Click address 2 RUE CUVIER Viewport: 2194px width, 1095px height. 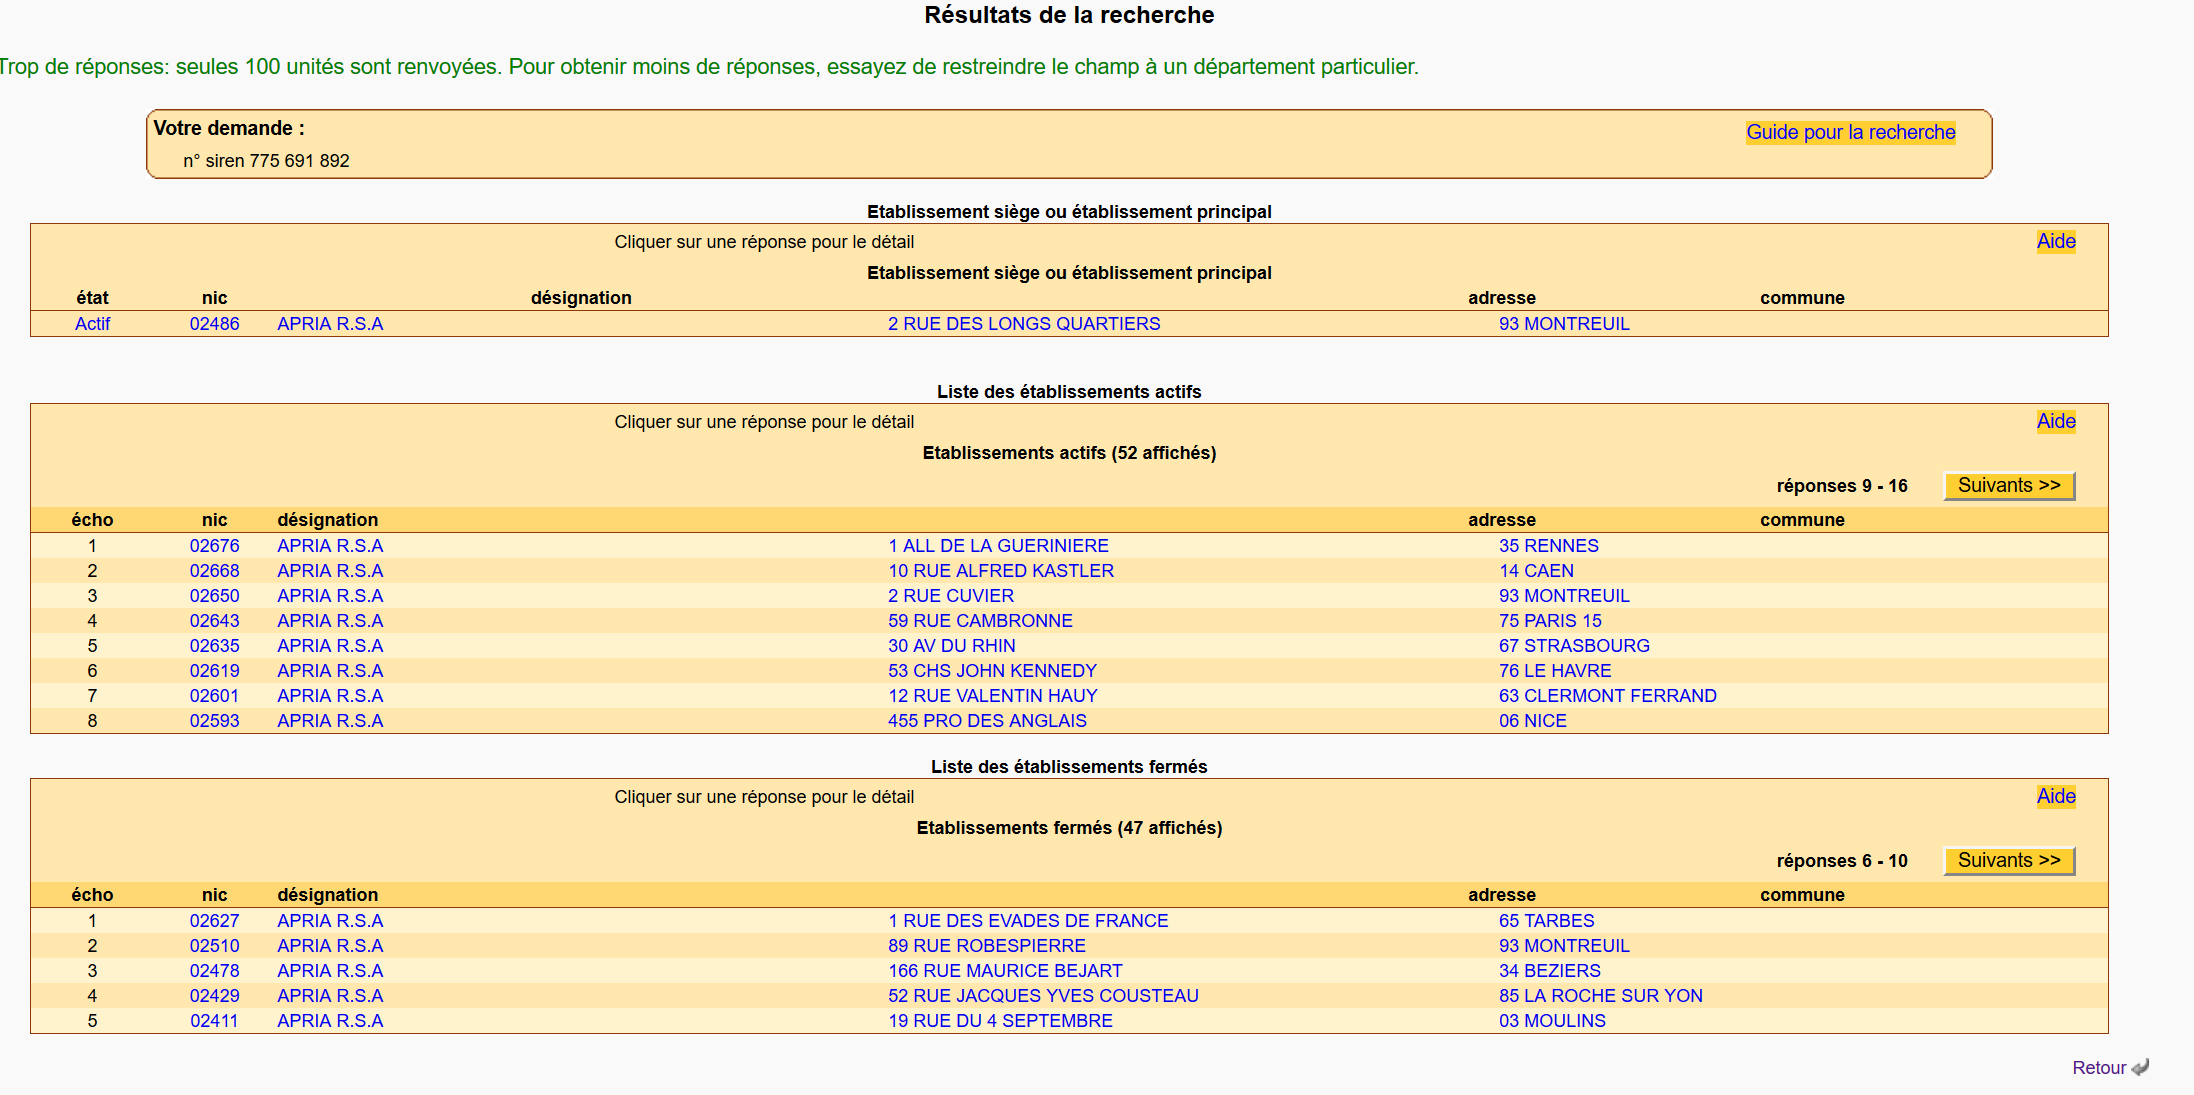coord(951,595)
